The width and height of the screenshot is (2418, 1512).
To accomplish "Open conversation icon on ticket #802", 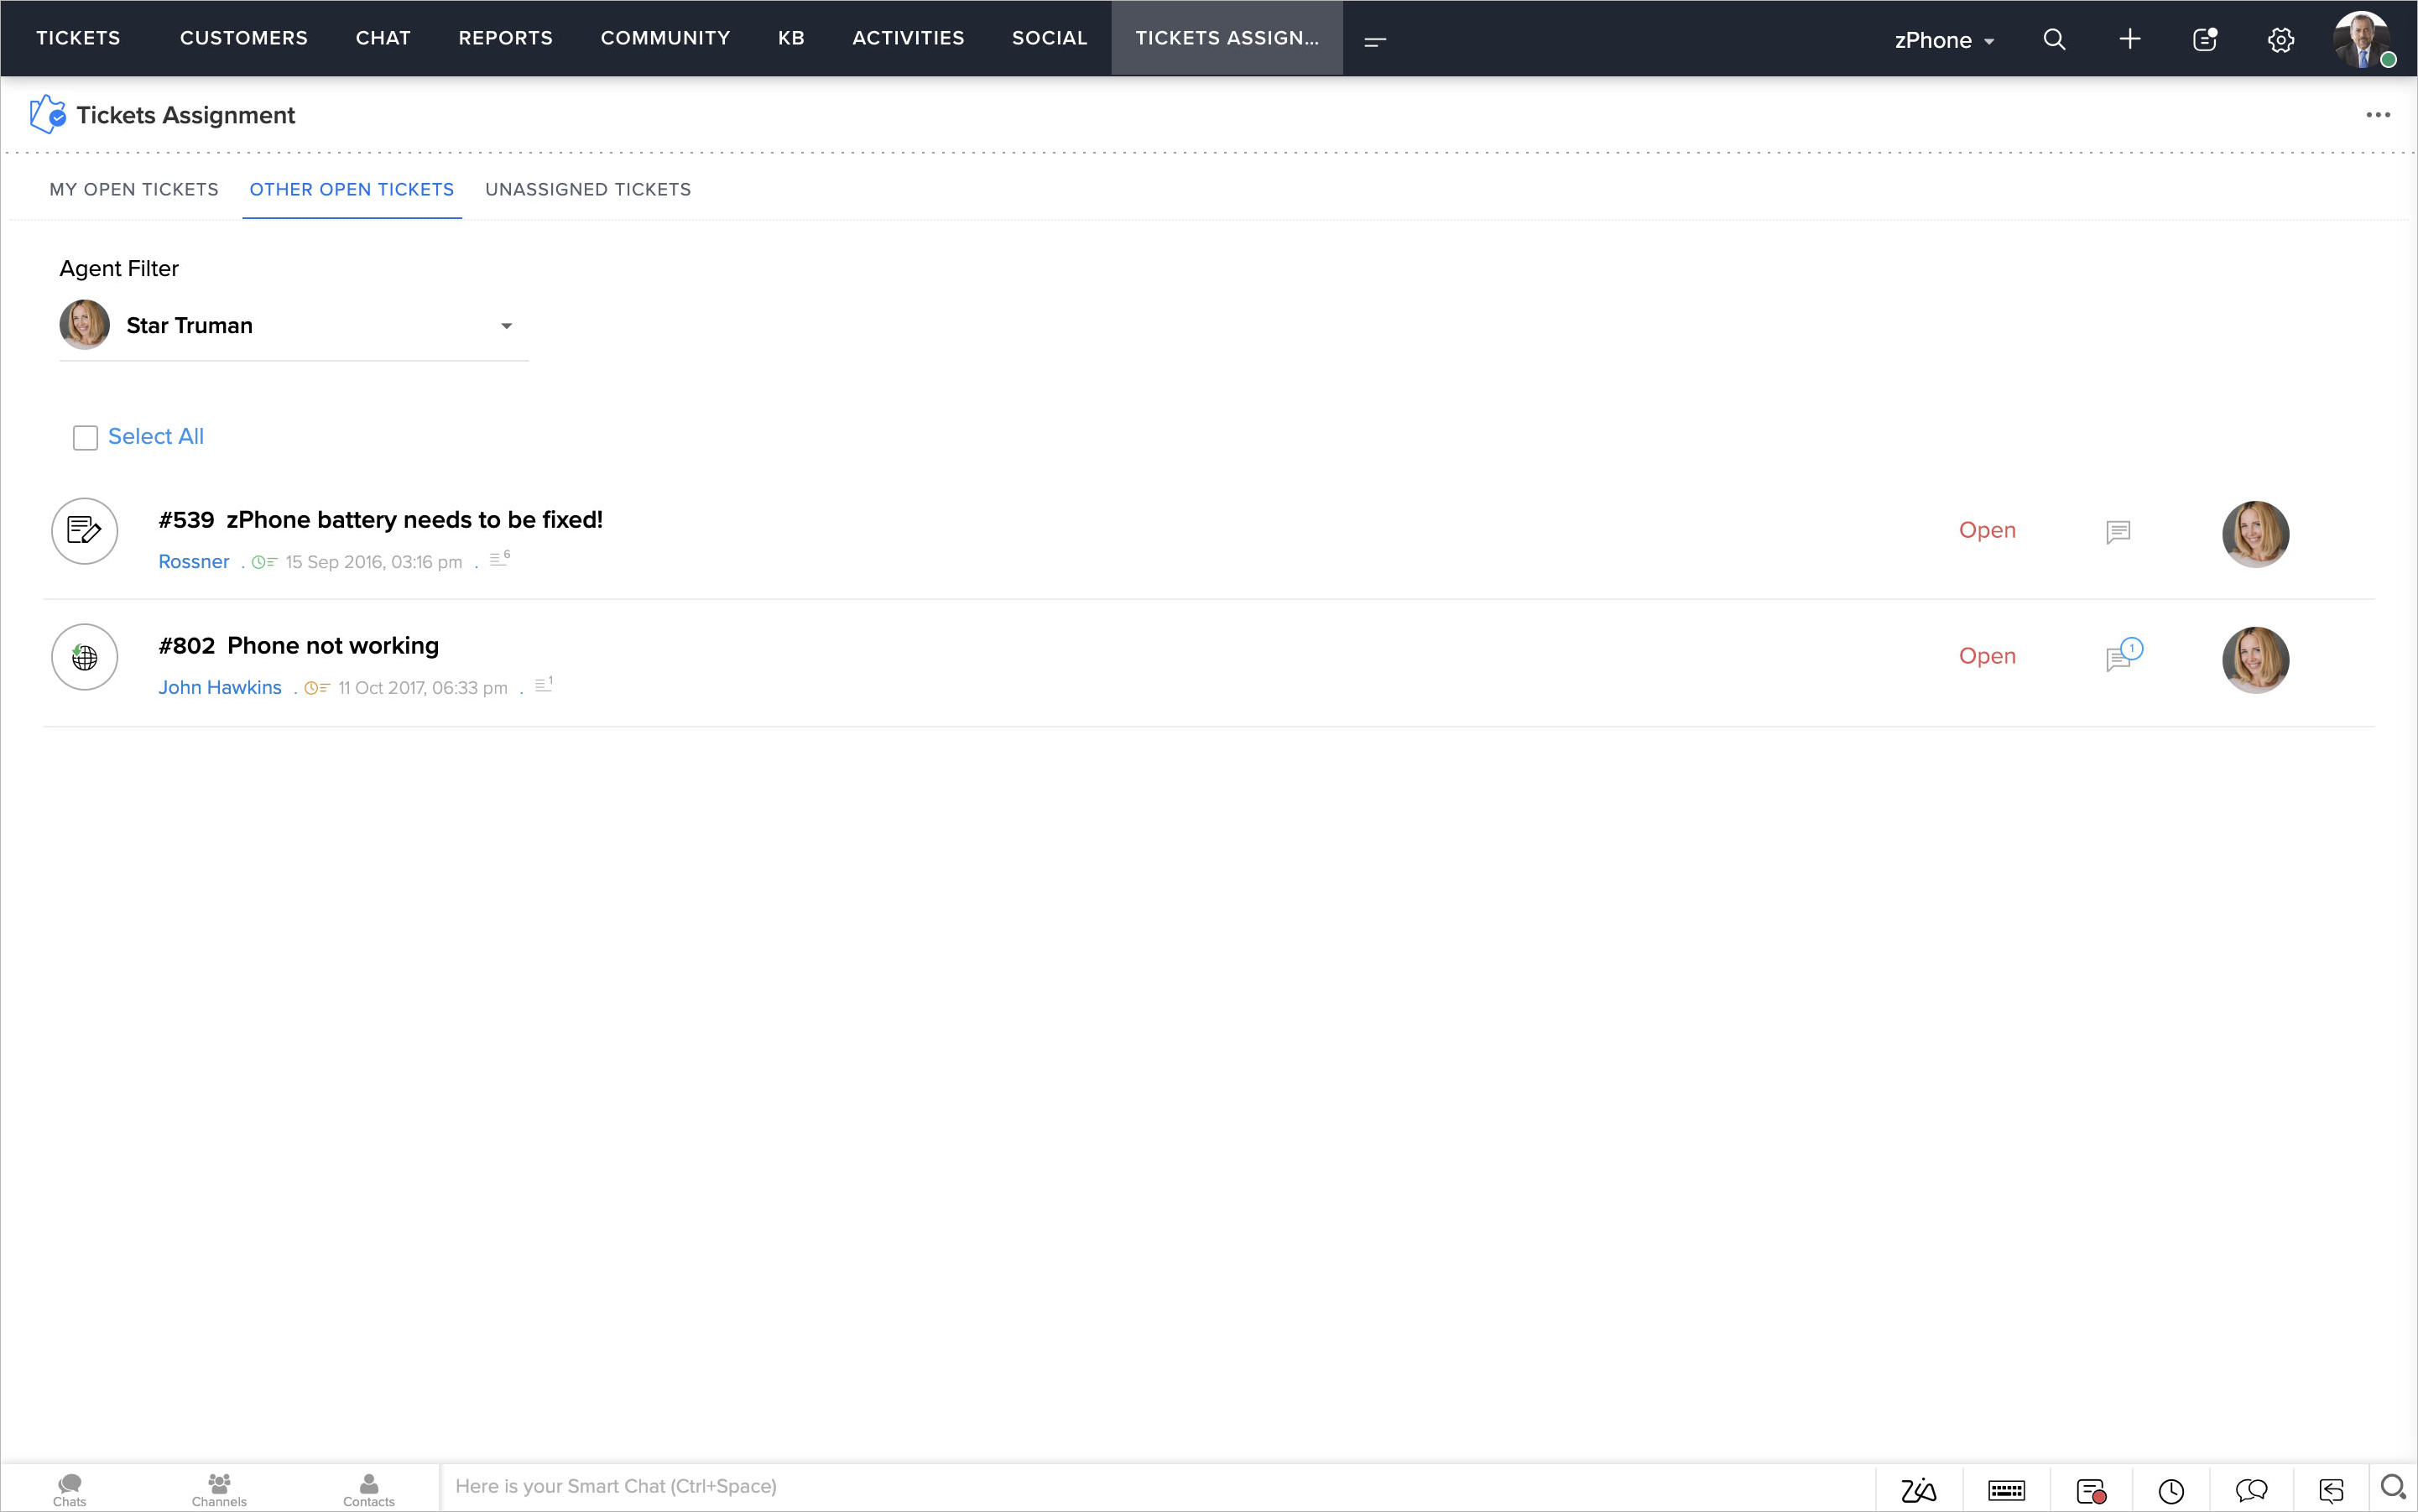I will tap(2120, 657).
